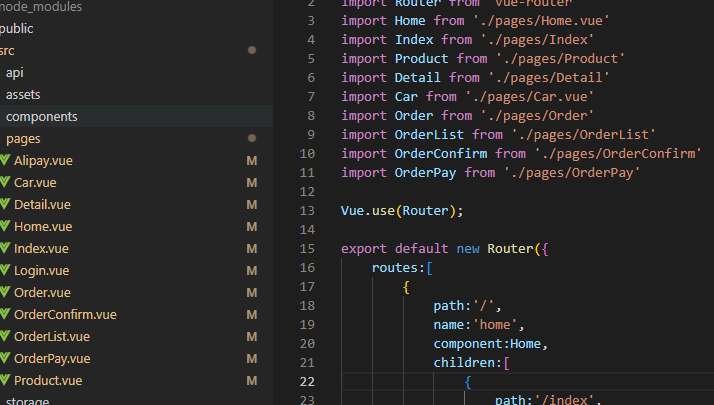
Task: Expand the components folder
Action: pos(41,117)
